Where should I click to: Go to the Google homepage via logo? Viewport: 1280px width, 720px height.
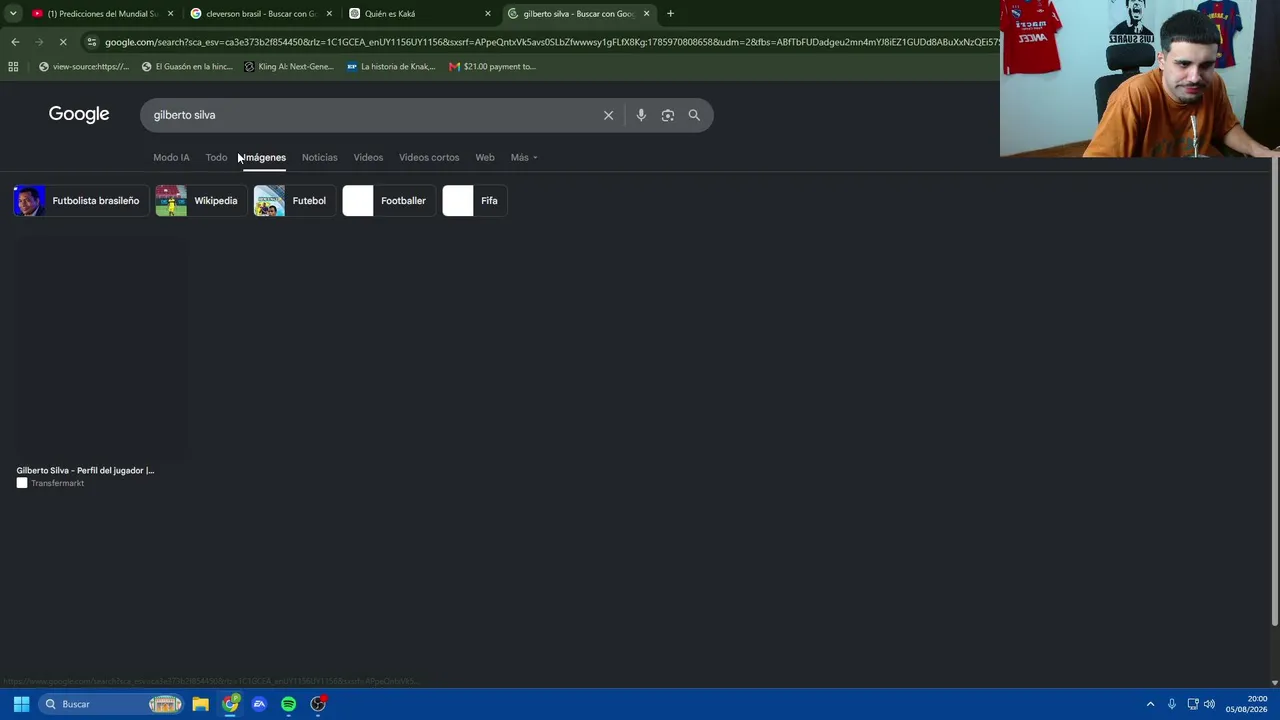pyautogui.click(x=79, y=114)
